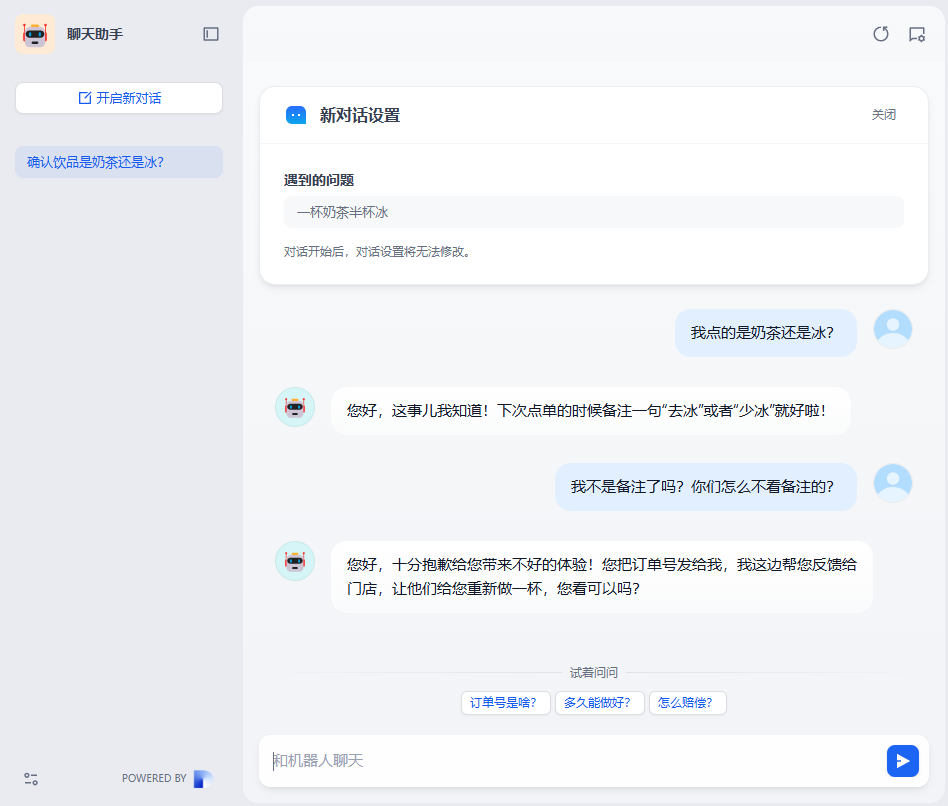Click the 怎么赔偿? suggestion chip
Viewport: 948px width, 806px height.
click(687, 702)
